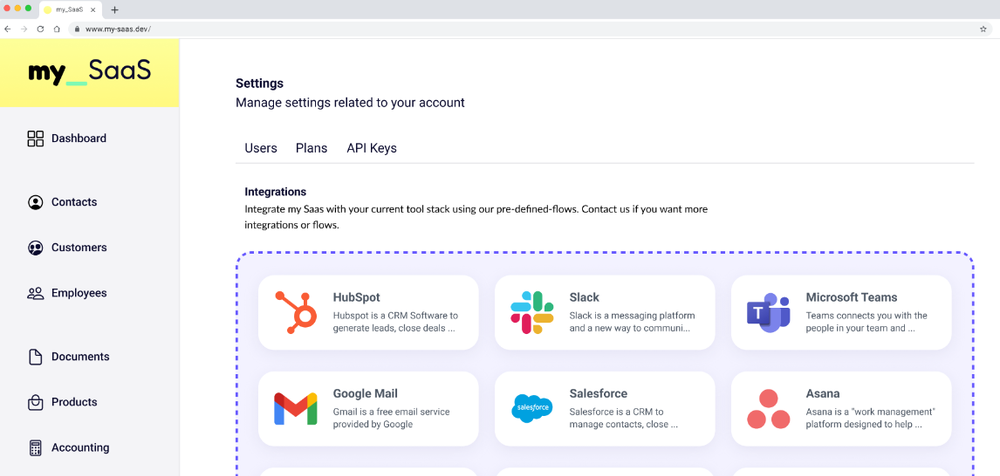Image resolution: width=1000 pixels, height=476 pixels.
Task: Click the my_SaaS logo in sidebar
Action: [89, 72]
